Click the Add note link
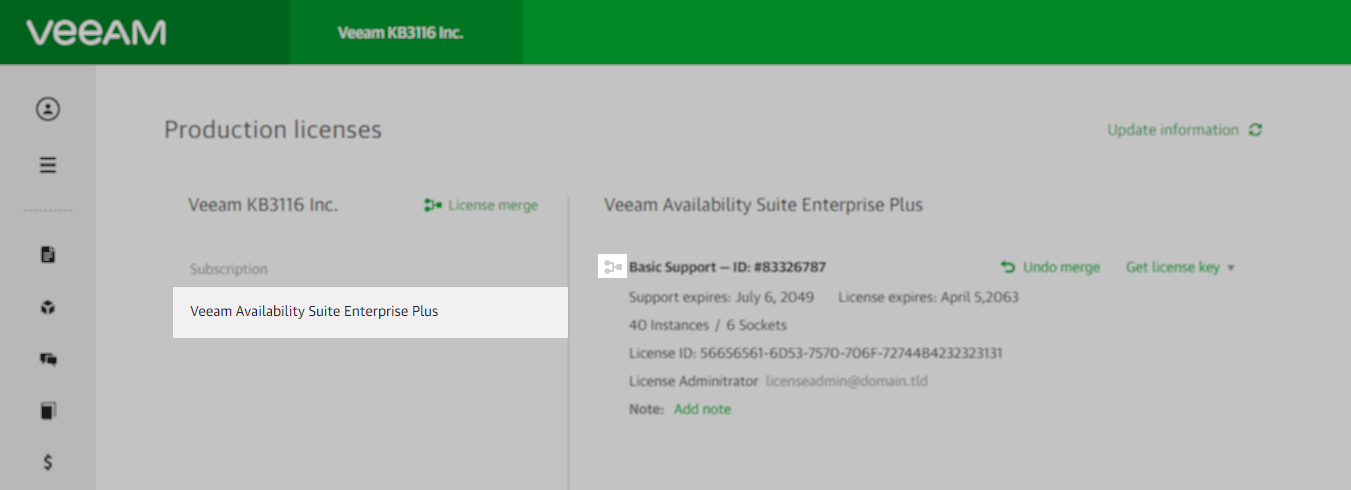This screenshot has width=1351, height=490. coord(702,409)
